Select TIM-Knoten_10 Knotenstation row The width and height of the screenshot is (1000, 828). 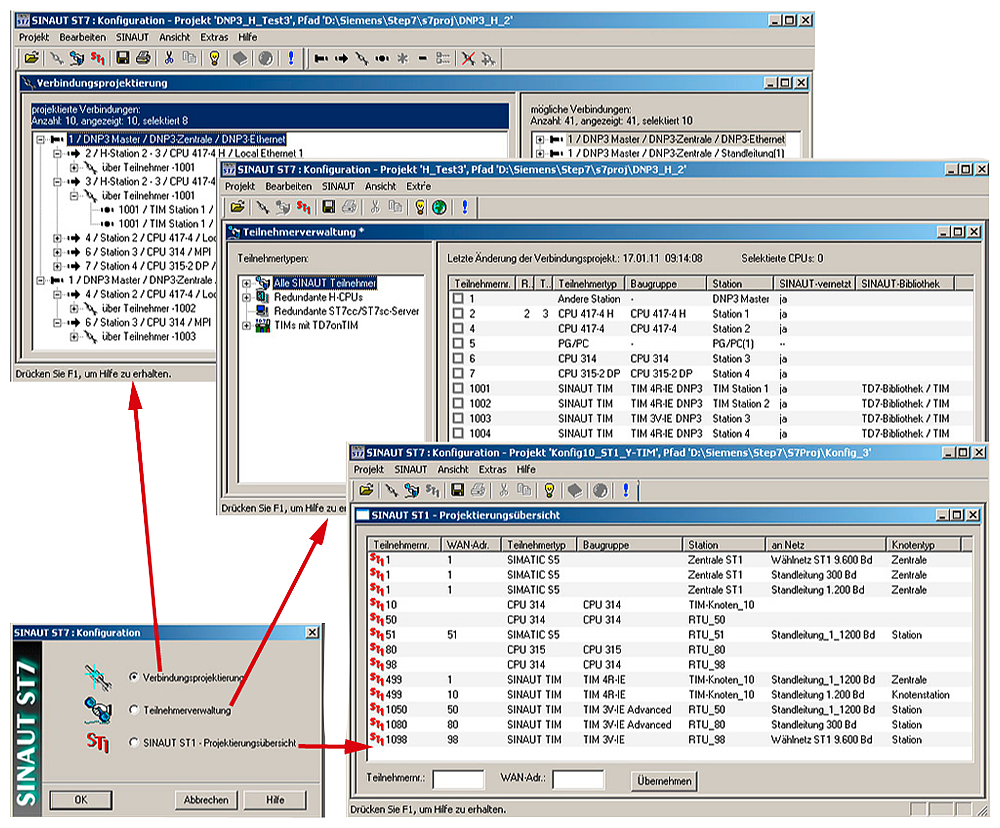pyautogui.click(x=670, y=695)
